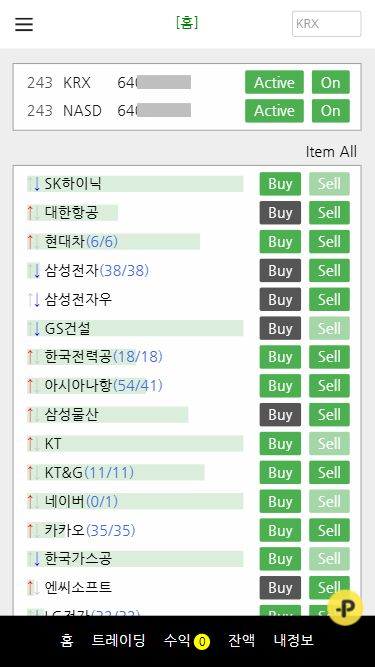Open the KRX market selector field

tap(327, 24)
